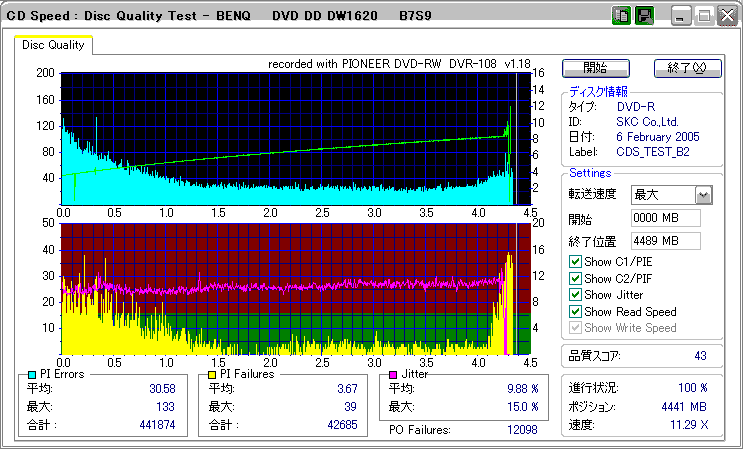The height and width of the screenshot is (449, 743).
Task: Click the ディスク情報 group label
Action: tap(598, 91)
